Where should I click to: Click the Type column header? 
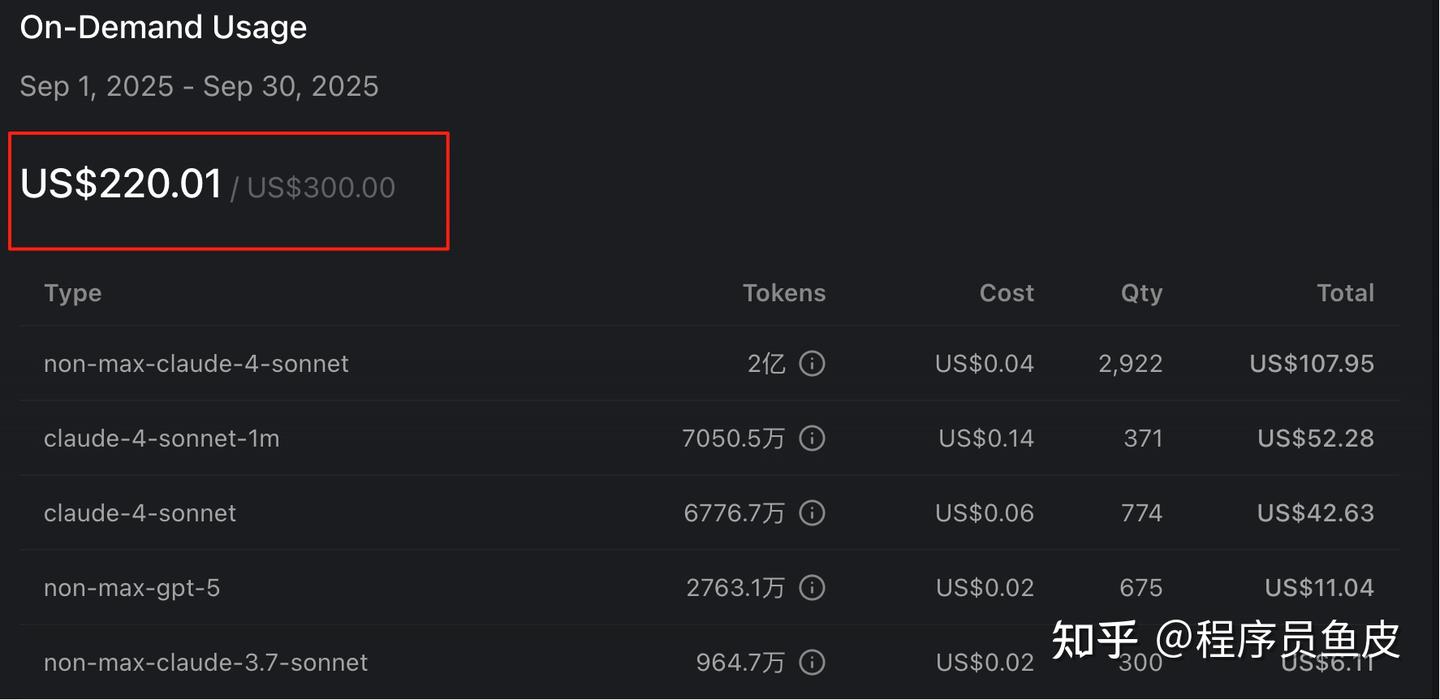coord(73,293)
